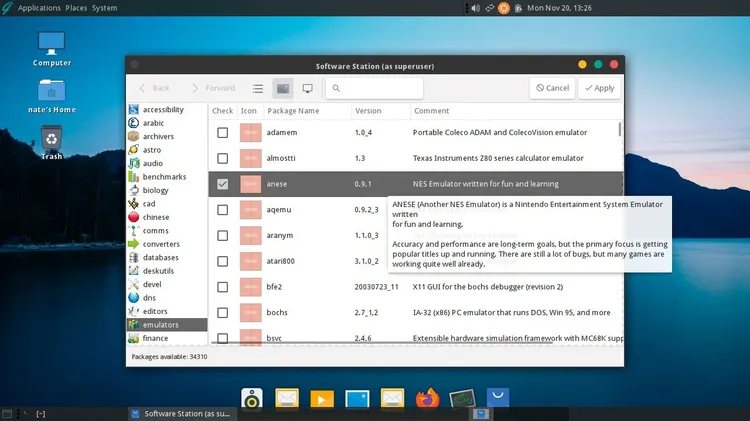This screenshot has width=750, height=421.
Task: Check the bsvc package checkbox
Action: pyautogui.click(x=222, y=338)
